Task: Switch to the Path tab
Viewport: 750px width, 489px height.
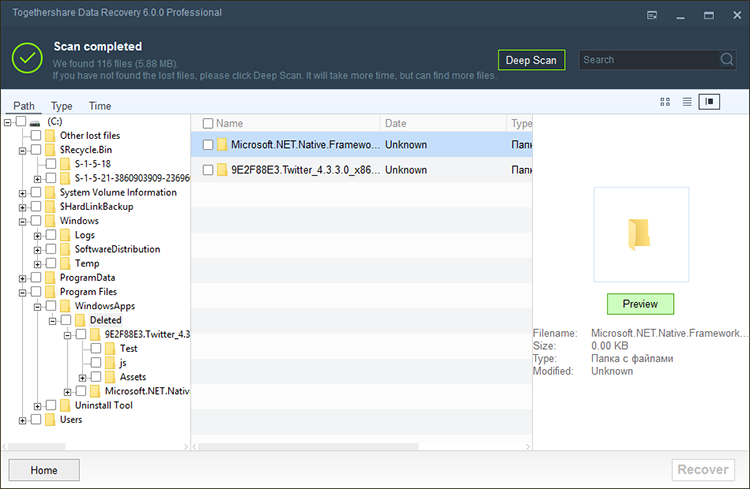Action: 24,106
